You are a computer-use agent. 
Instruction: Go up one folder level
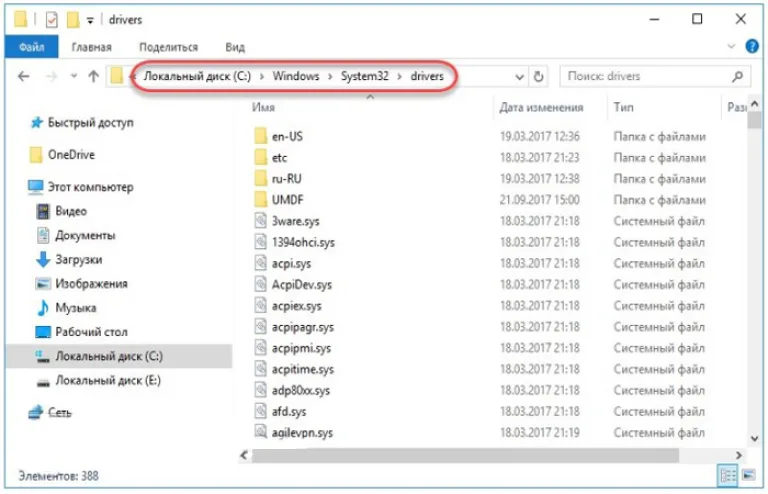94,76
